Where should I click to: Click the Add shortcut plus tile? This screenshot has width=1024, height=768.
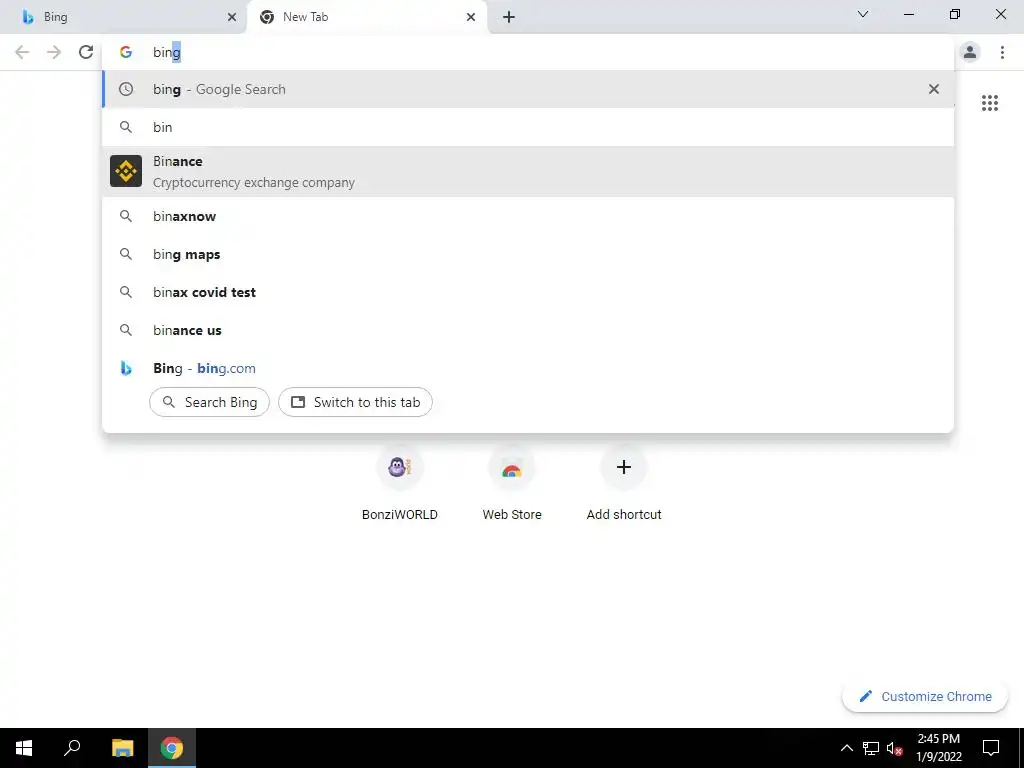pos(624,484)
